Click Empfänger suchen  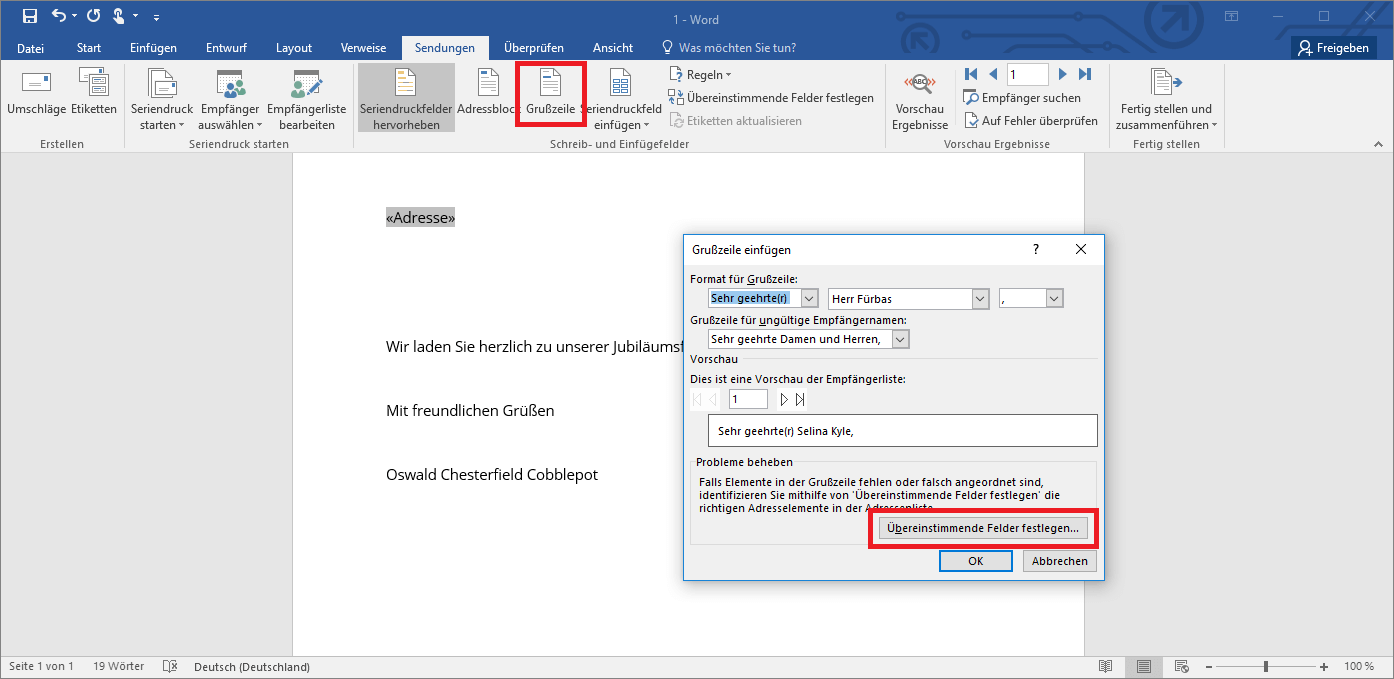click(x=1022, y=98)
